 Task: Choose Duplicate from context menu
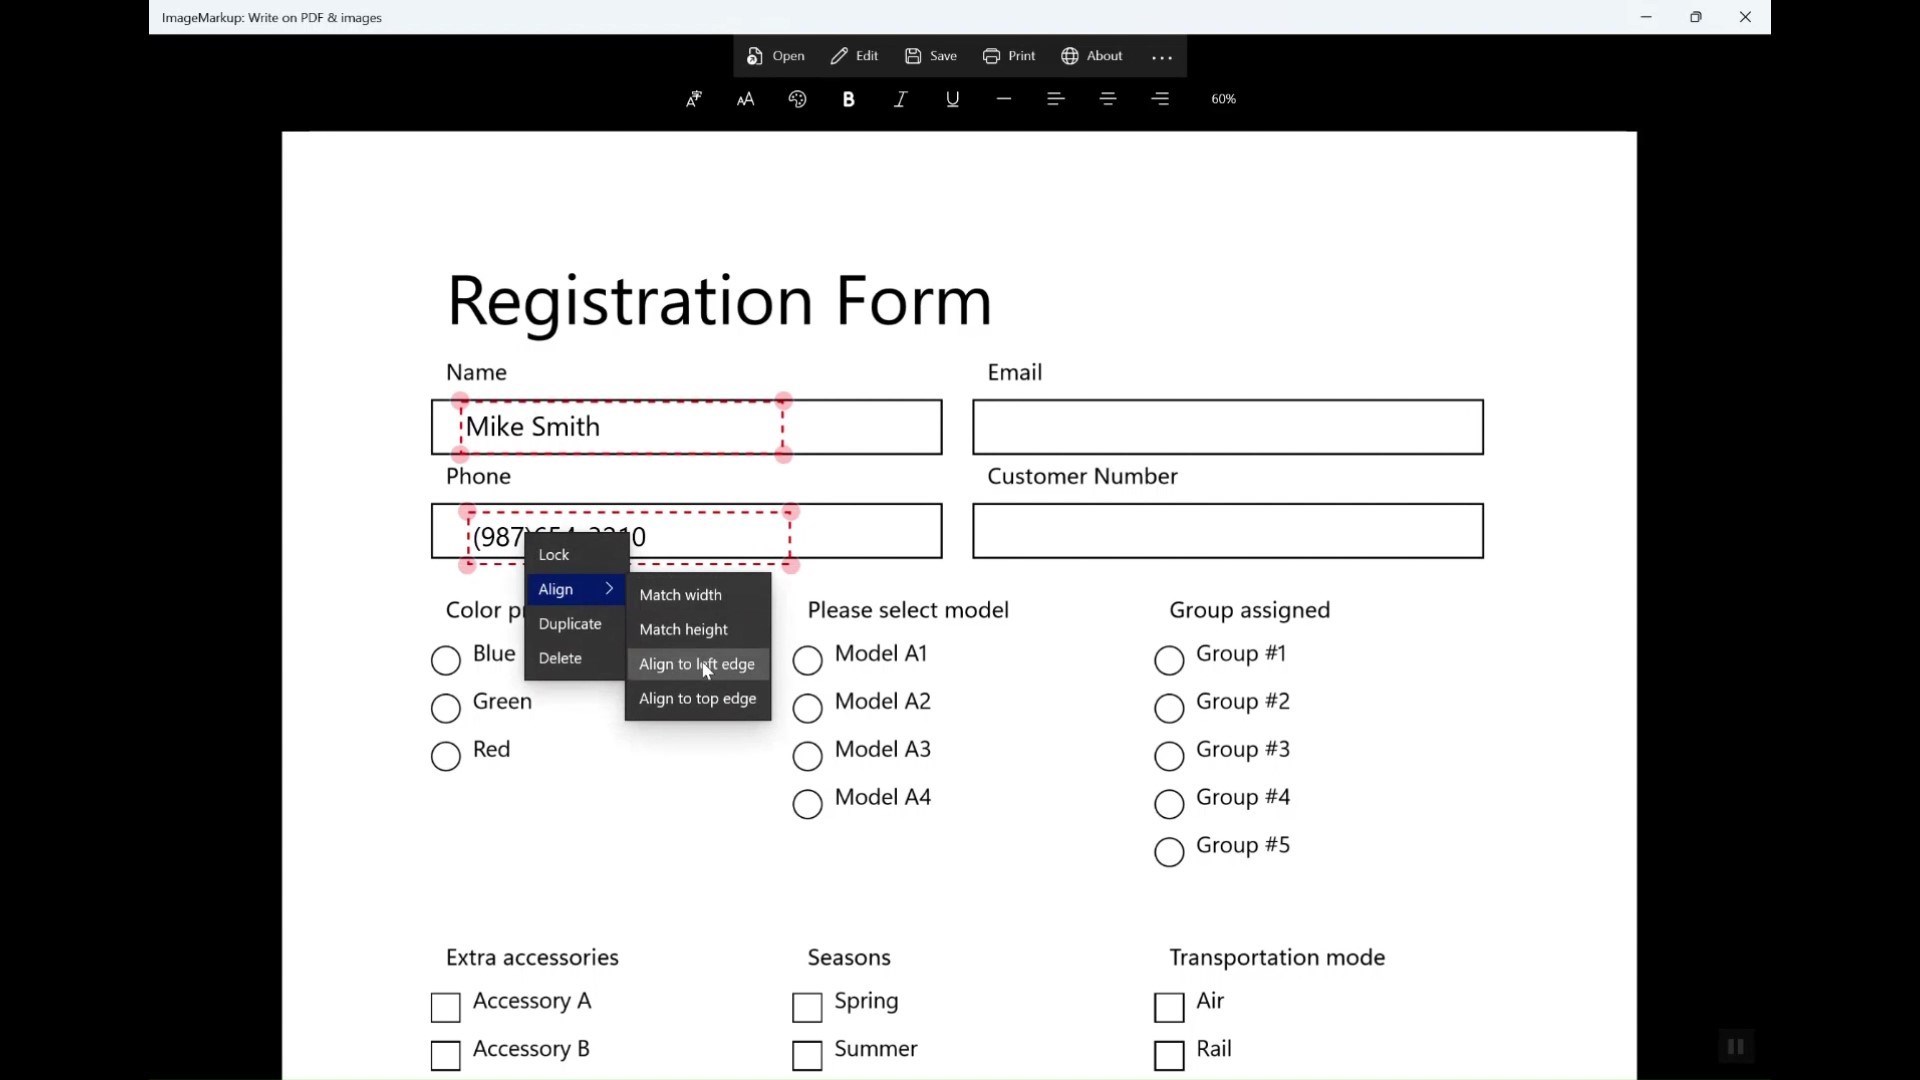(570, 624)
